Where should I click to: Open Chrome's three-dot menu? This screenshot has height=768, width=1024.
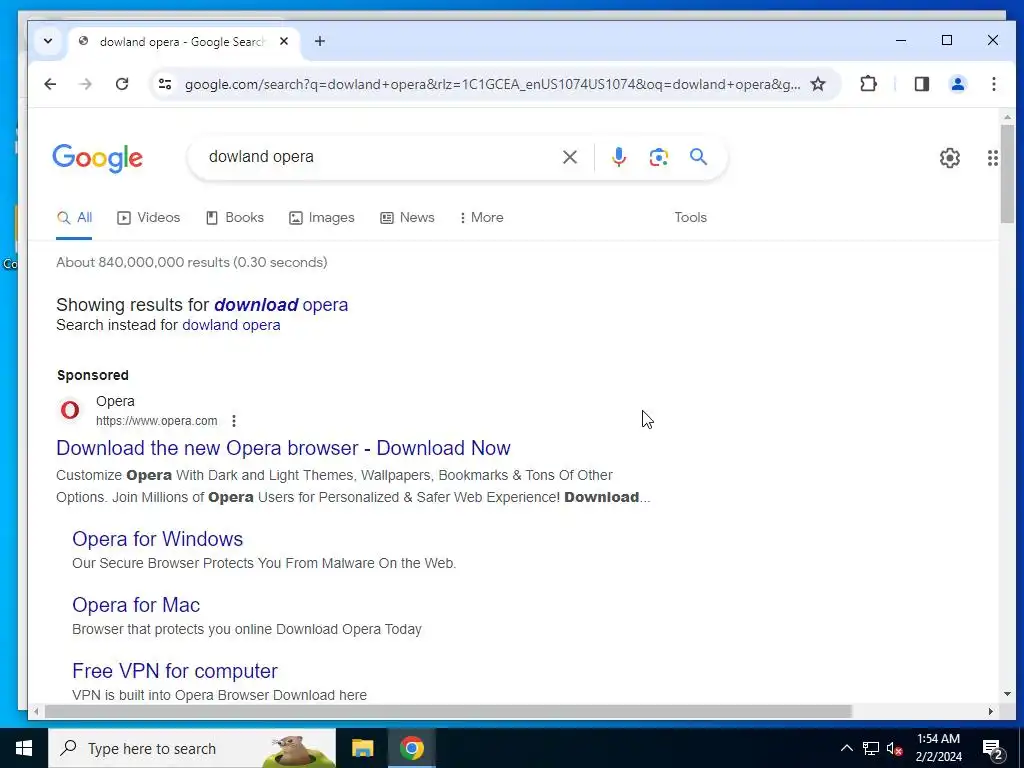(993, 84)
